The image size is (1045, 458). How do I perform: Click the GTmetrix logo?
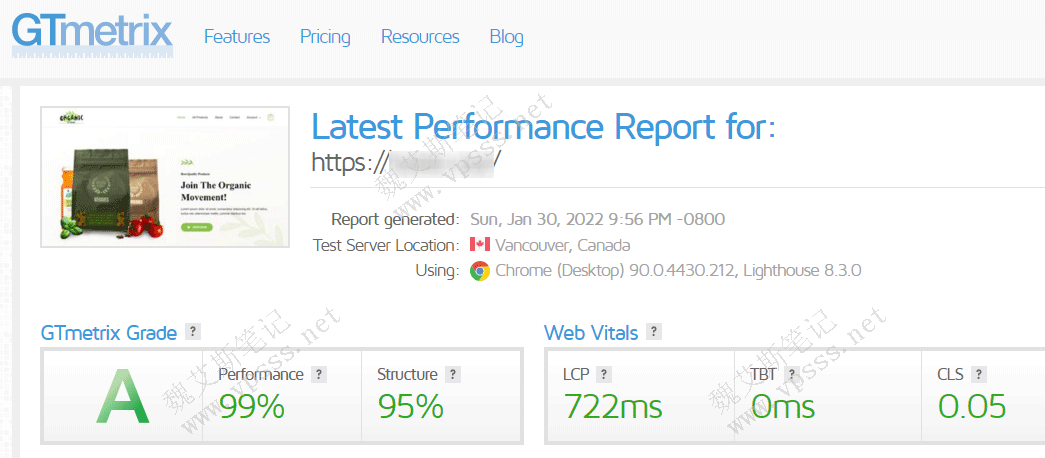pyautogui.click(x=92, y=35)
